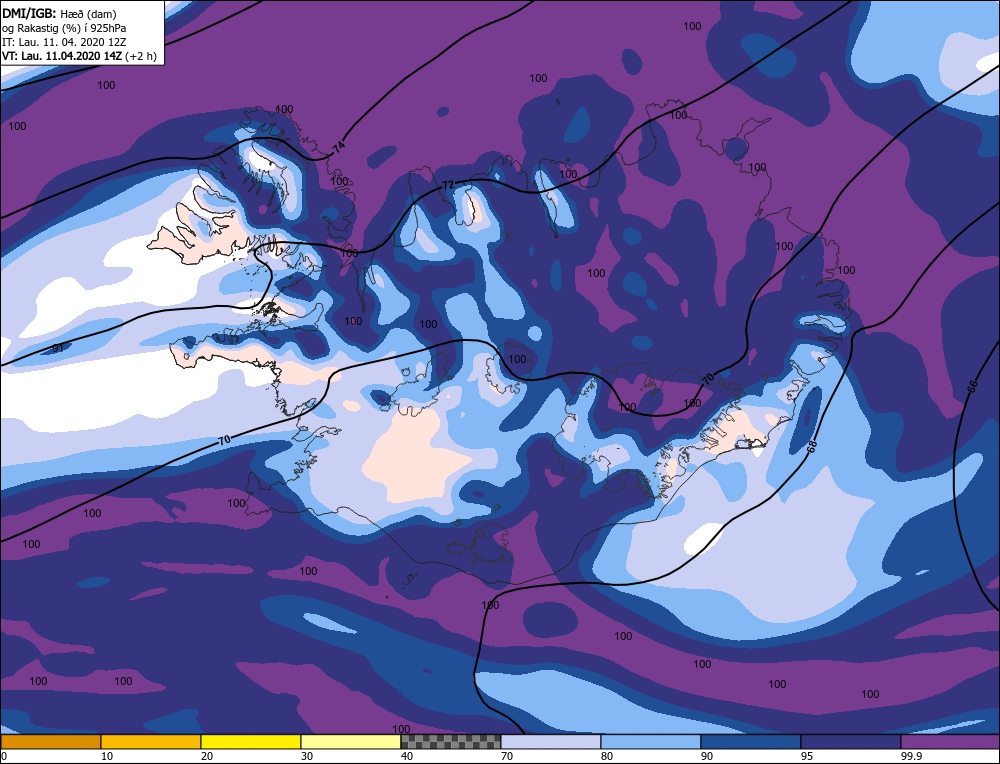Click the orange 10–20 legend swatch
The height and width of the screenshot is (764, 1000).
click(x=151, y=742)
